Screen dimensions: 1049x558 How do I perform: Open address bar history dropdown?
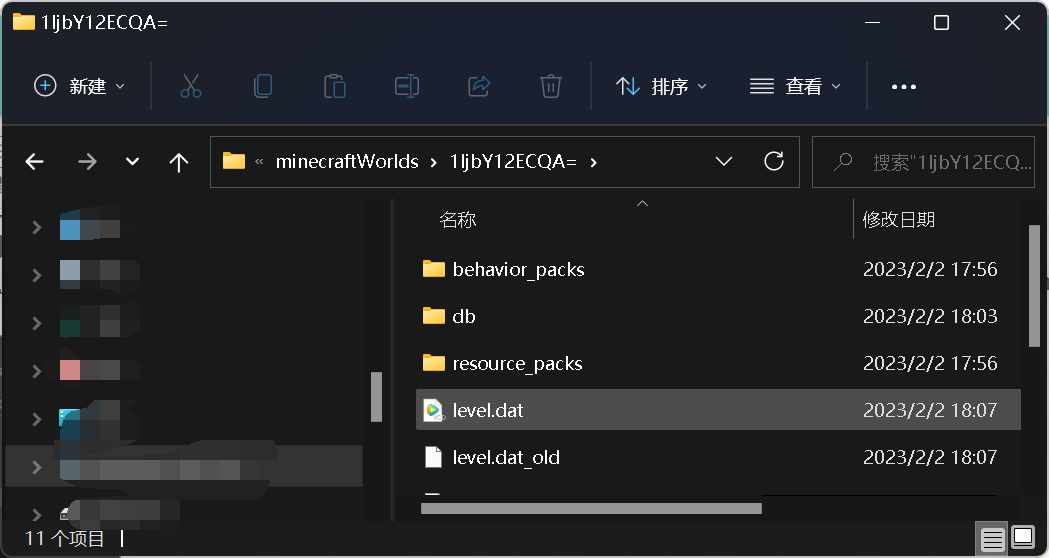[724, 161]
